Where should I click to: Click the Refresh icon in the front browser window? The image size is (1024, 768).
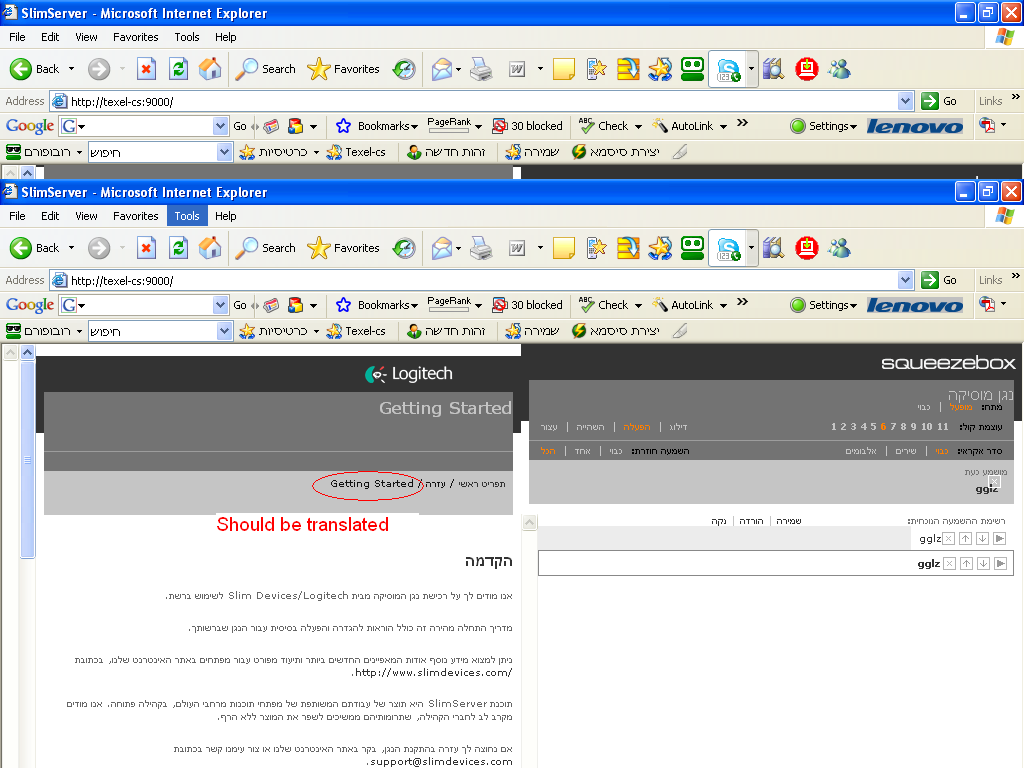[178, 248]
